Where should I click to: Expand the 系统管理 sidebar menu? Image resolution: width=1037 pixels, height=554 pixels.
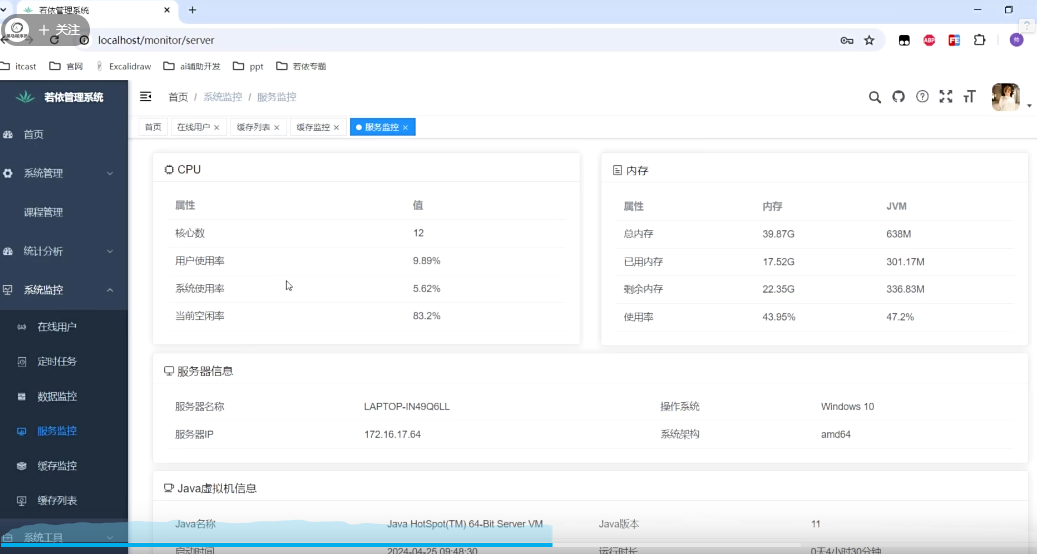(64, 173)
